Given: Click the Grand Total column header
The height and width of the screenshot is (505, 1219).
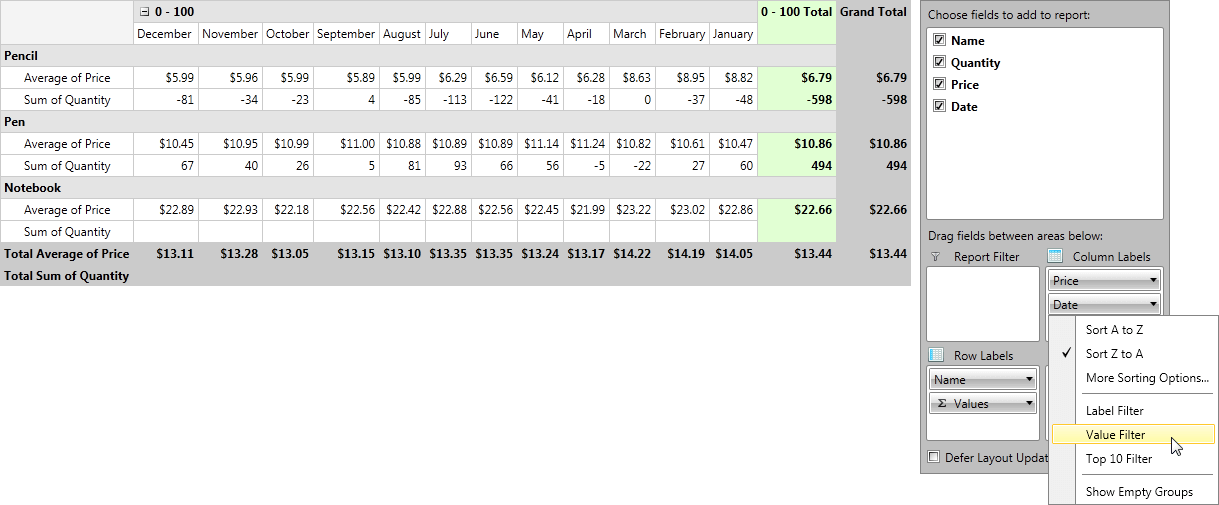Looking at the screenshot, I should tap(873, 12).
